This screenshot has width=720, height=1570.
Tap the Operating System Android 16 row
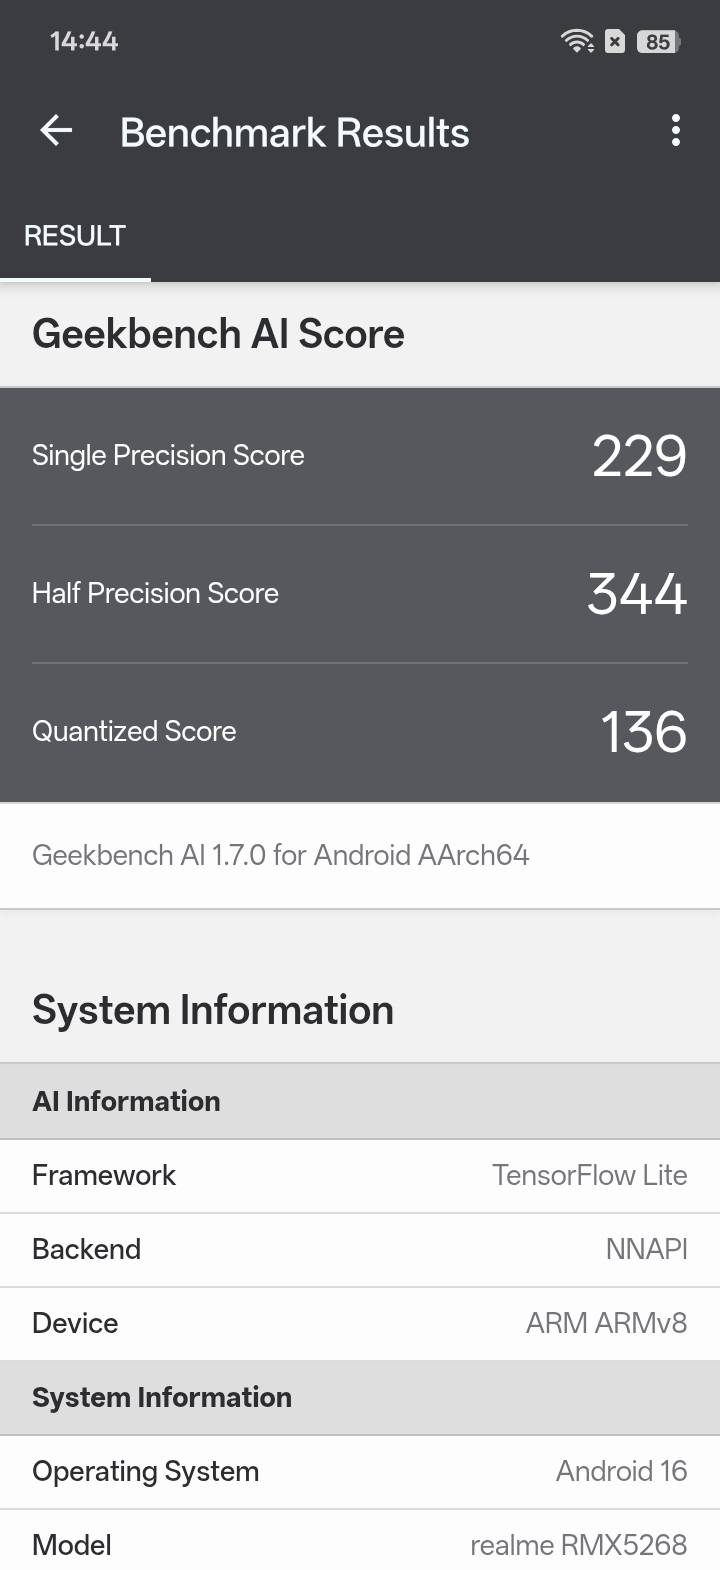tap(360, 1472)
